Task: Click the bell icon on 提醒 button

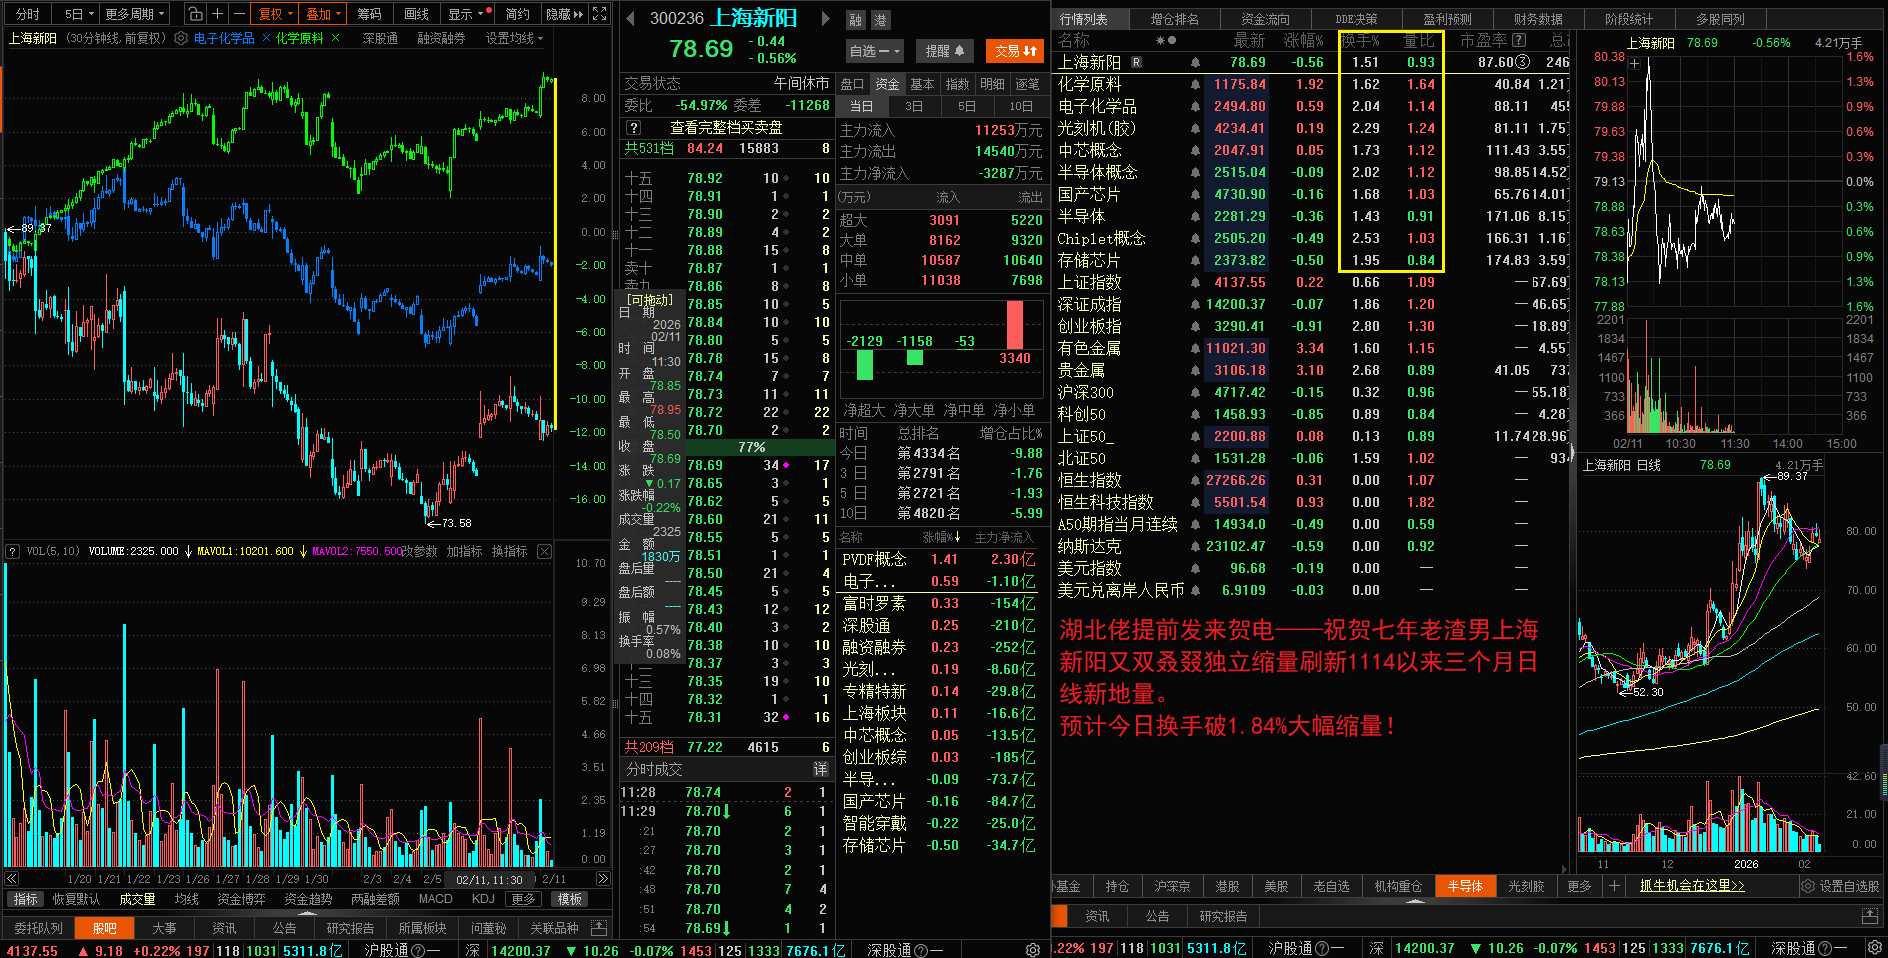Action: click(959, 51)
